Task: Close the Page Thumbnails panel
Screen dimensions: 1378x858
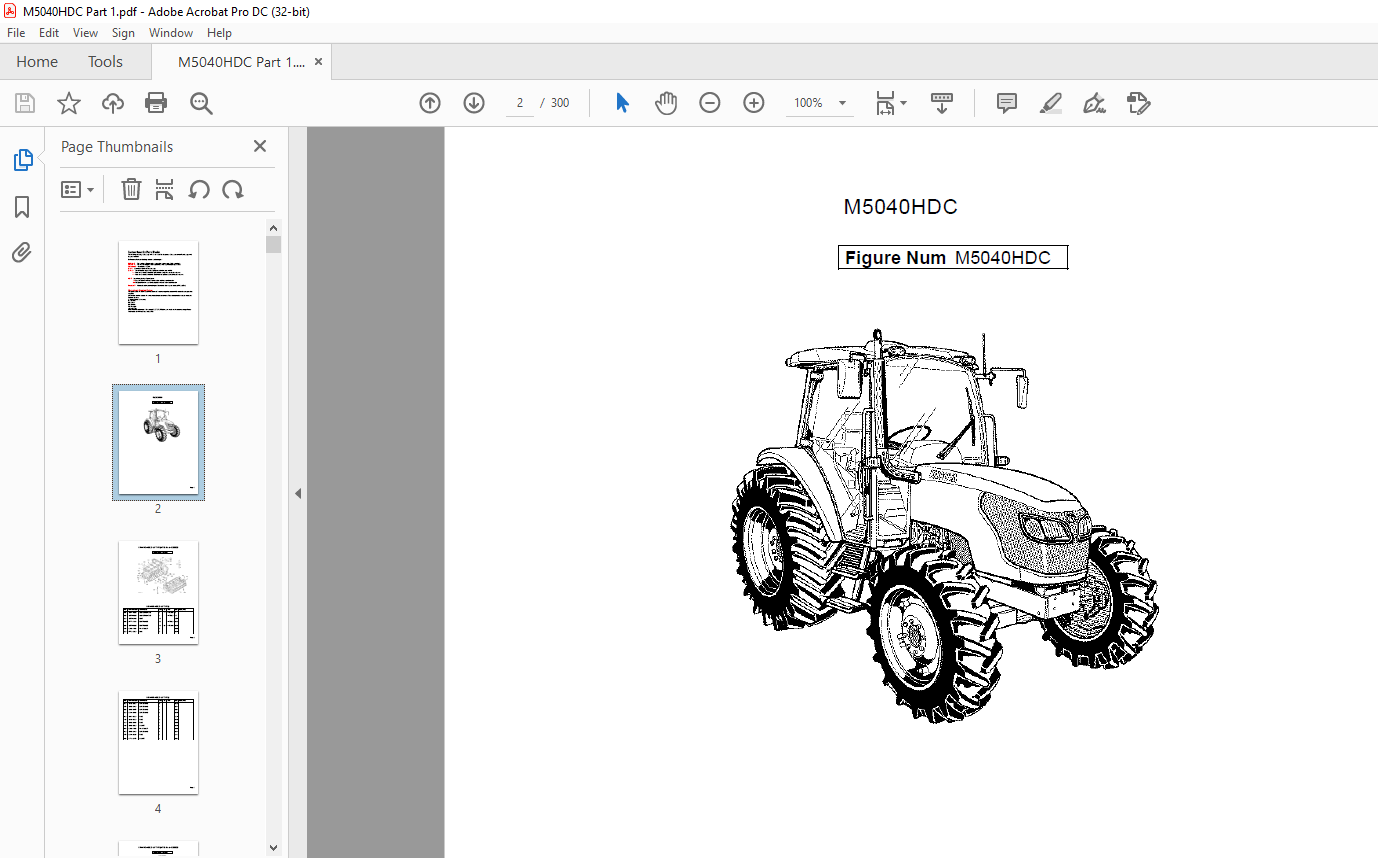Action: [x=260, y=146]
